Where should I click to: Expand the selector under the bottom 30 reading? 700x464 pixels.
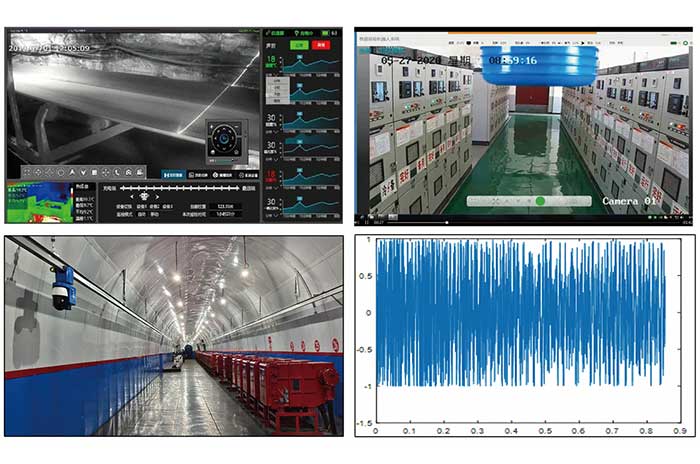tap(271, 208)
